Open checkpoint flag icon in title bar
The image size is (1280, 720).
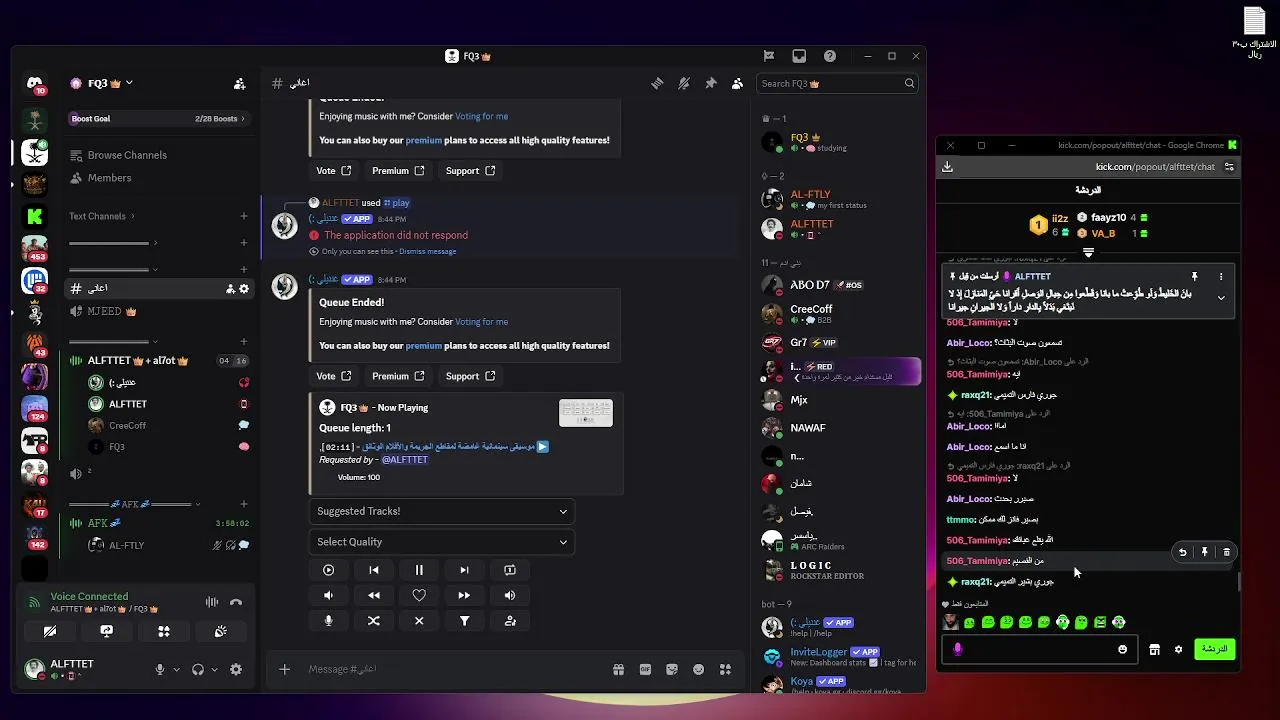769,56
